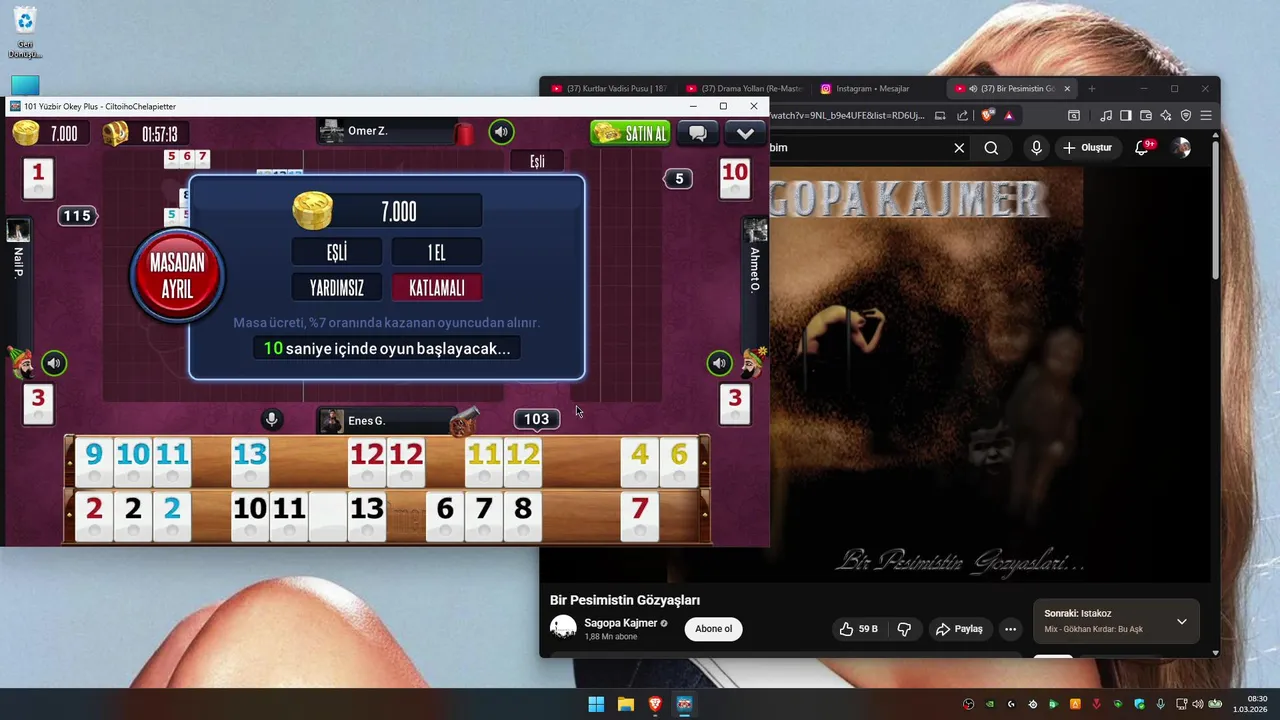Toggle the browser sidebar panel icon
Image resolution: width=1280 pixels, height=720 pixels.
pos(1126,116)
